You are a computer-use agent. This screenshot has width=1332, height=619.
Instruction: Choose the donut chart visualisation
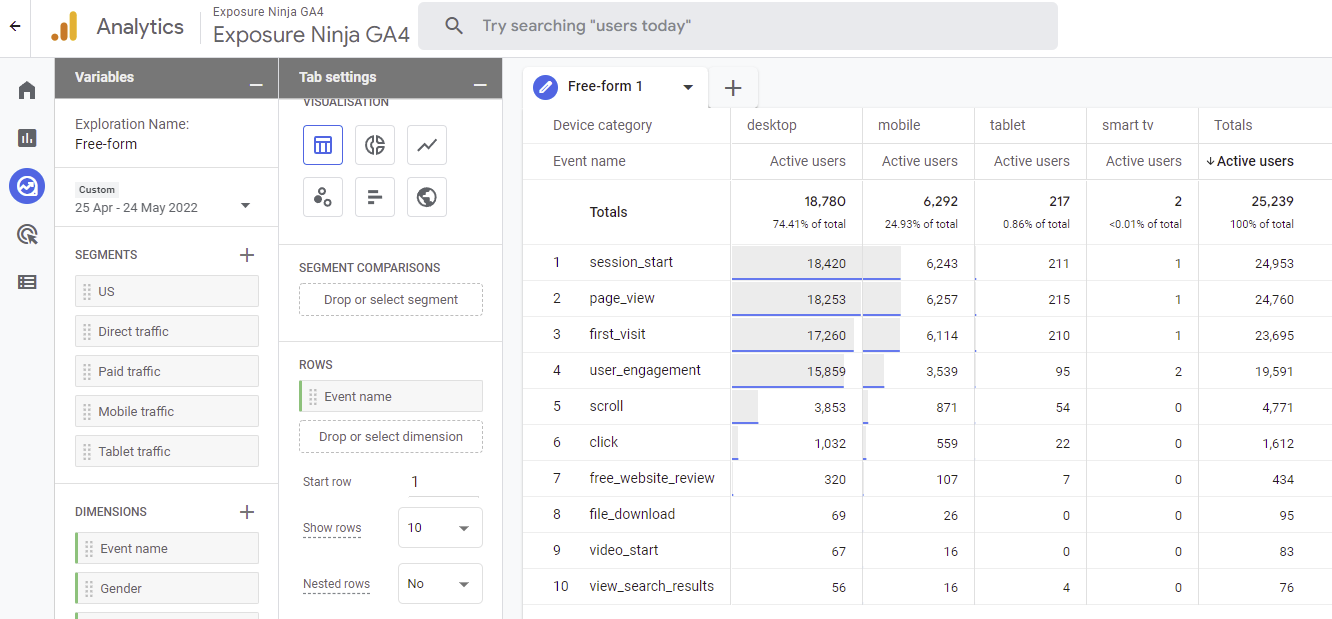(375, 145)
